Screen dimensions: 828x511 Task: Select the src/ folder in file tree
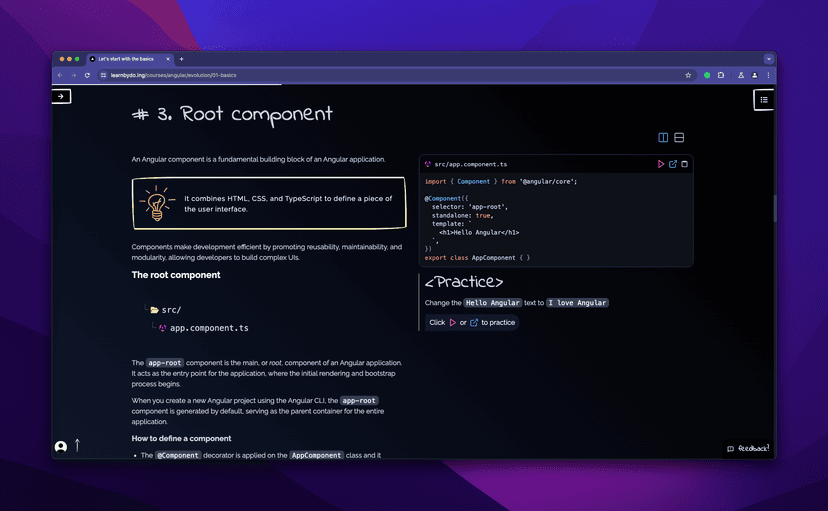click(x=166, y=310)
